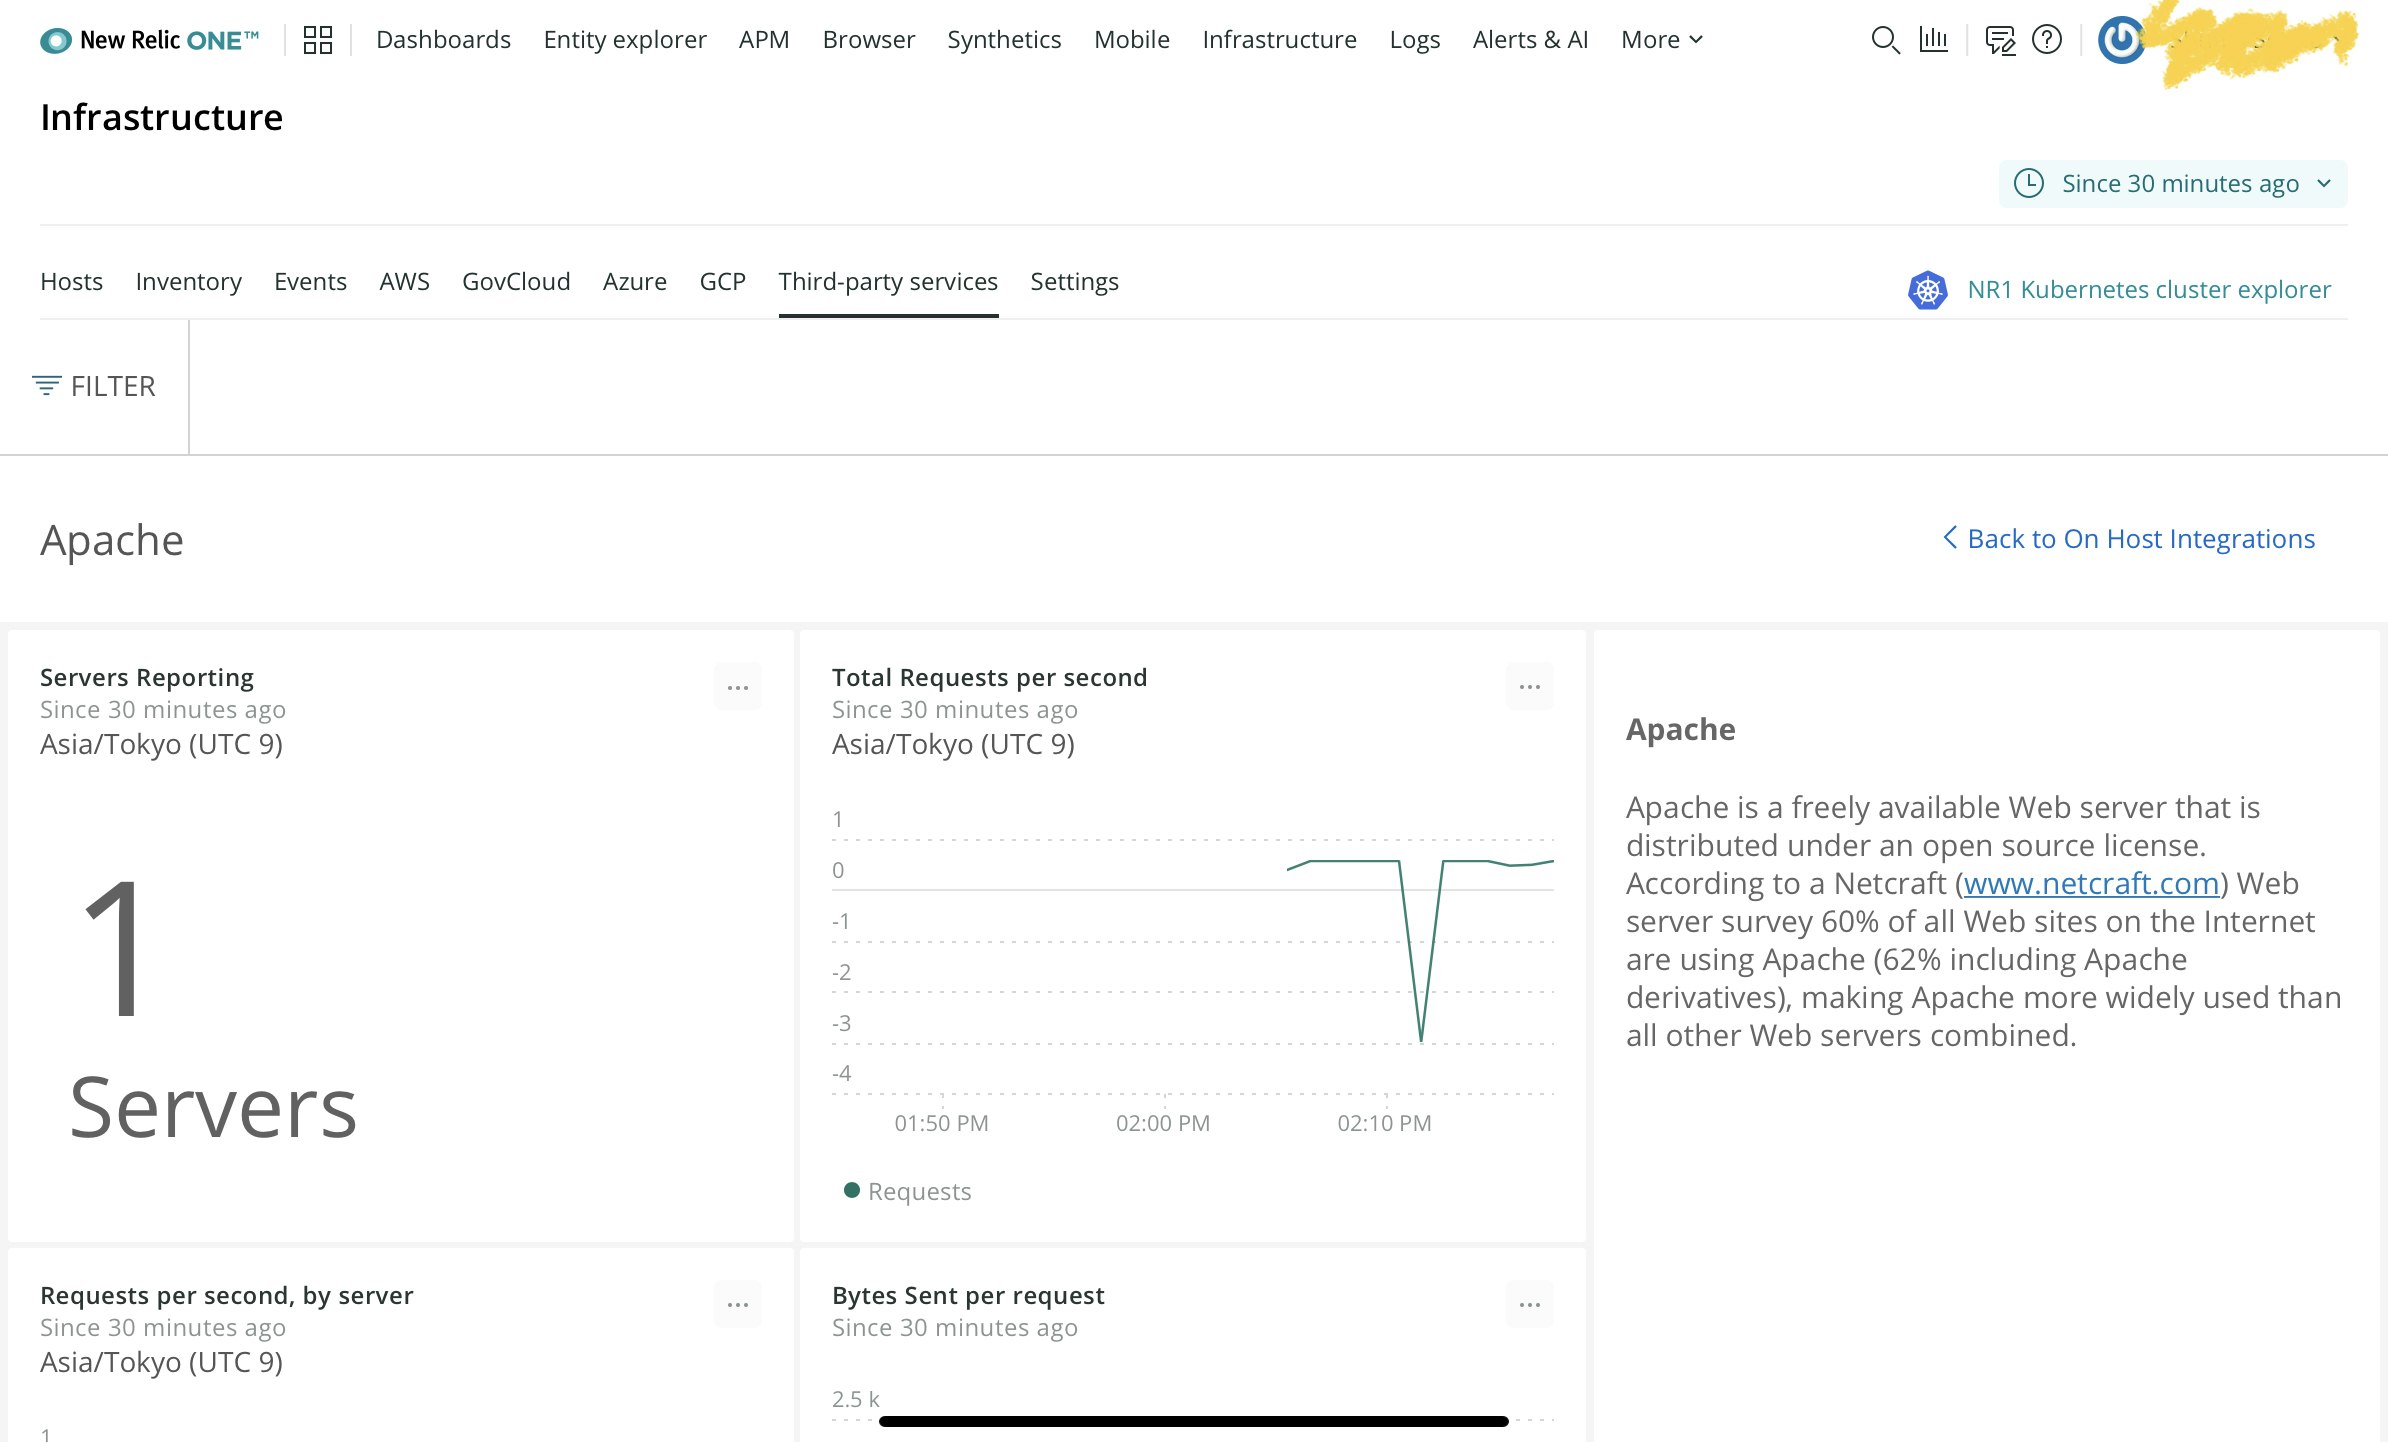Switch to the Hosts tab

click(71, 282)
